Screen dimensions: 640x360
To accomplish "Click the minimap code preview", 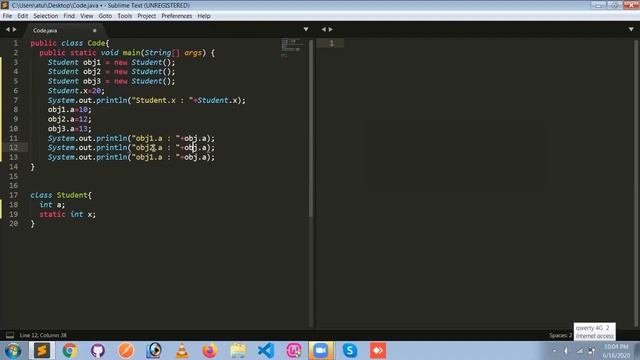I will coord(292,47).
